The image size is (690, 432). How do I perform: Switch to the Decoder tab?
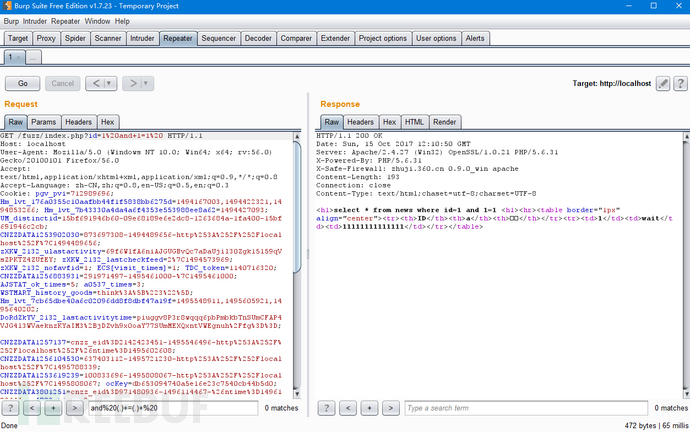click(x=258, y=38)
